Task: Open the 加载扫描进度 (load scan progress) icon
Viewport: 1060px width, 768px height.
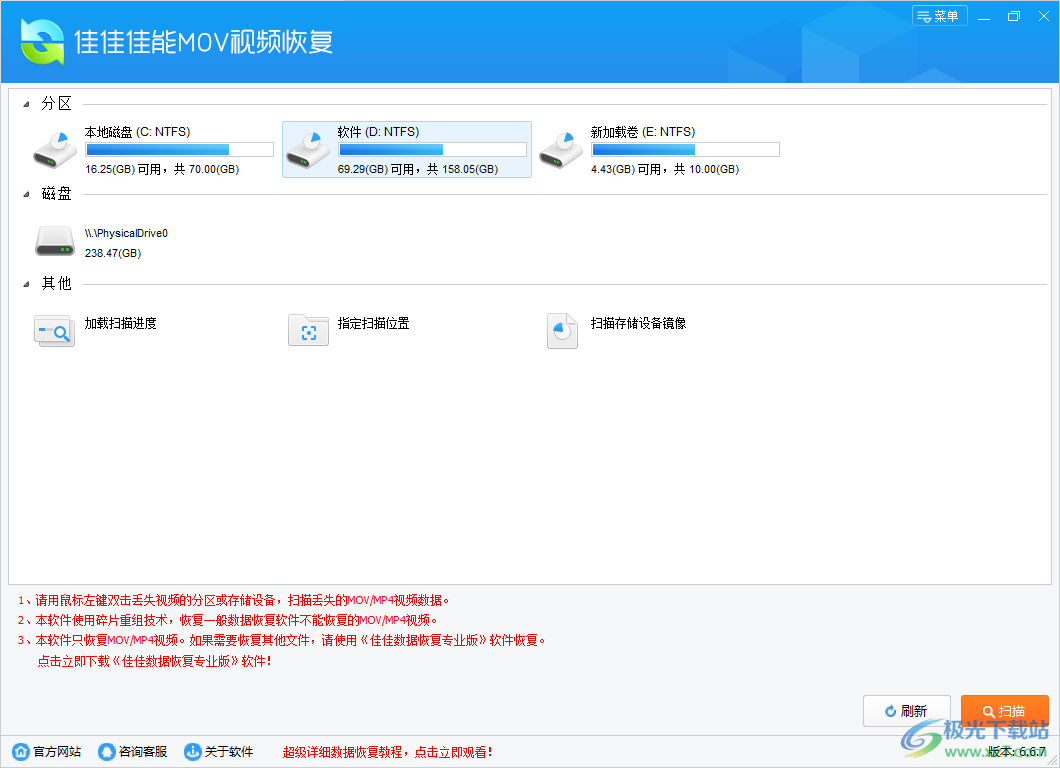Action: (x=54, y=330)
